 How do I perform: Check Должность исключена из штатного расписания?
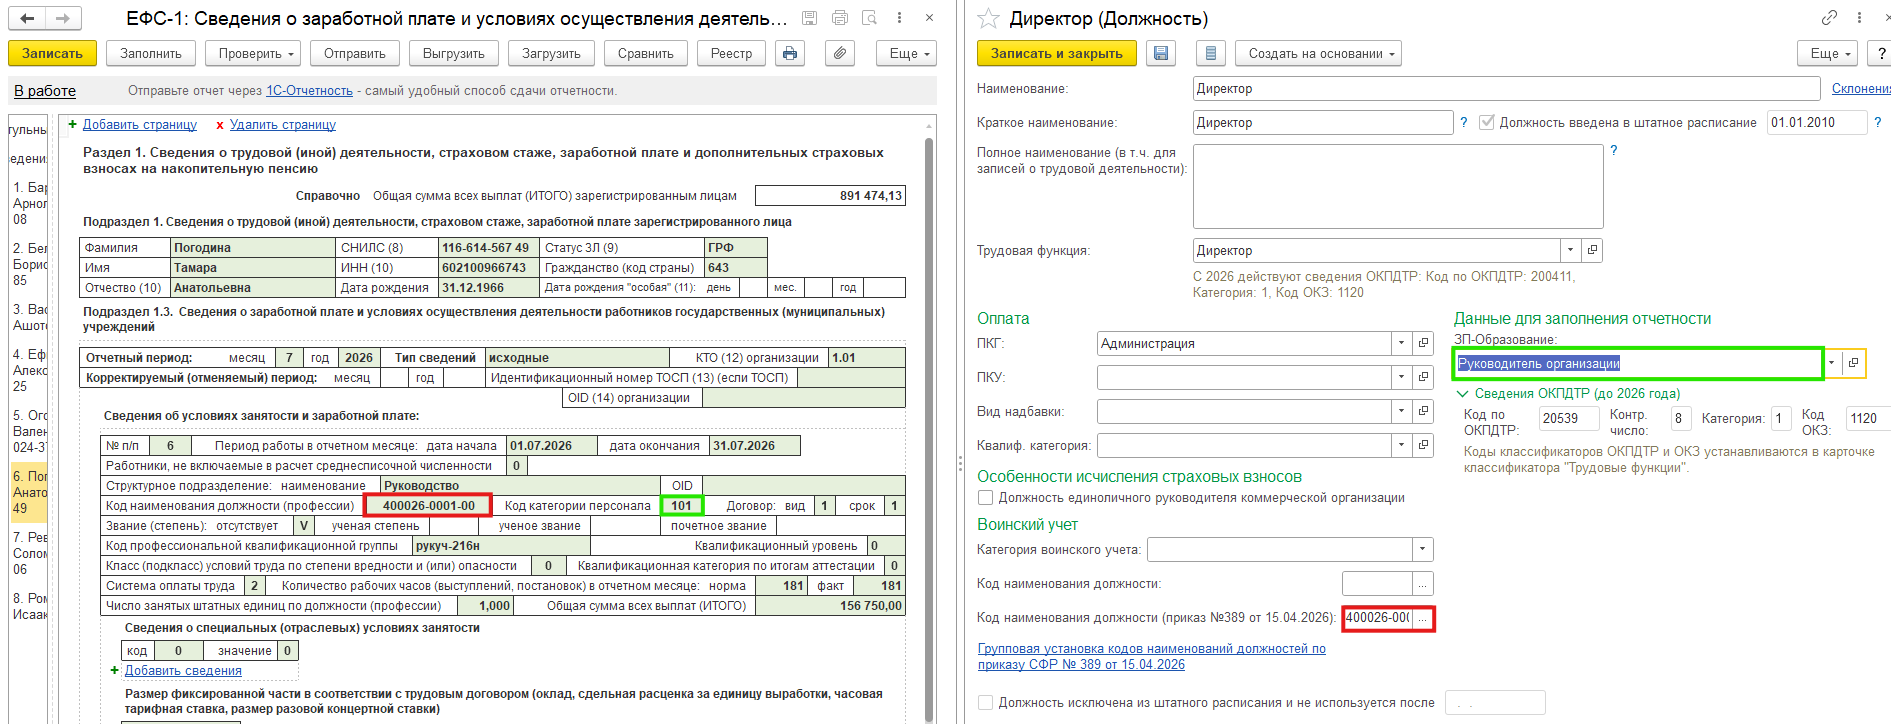(986, 703)
